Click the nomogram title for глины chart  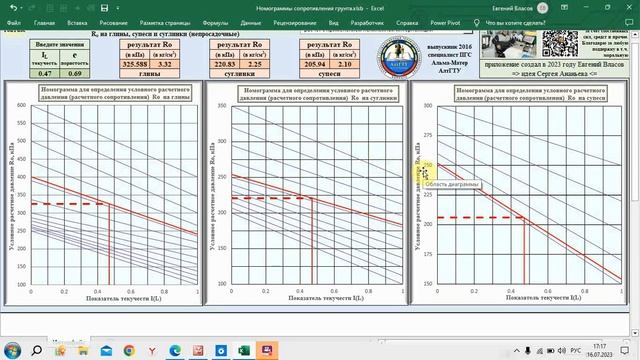(x=116, y=93)
